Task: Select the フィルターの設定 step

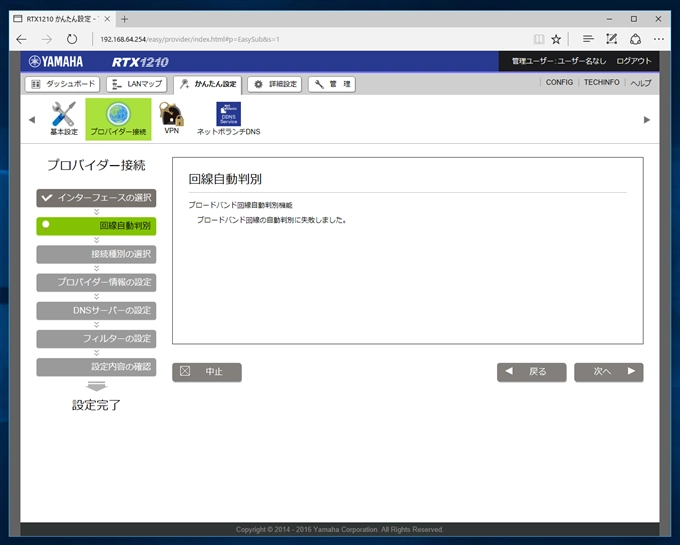Action: pyautogui.click(x=96, y=339)
